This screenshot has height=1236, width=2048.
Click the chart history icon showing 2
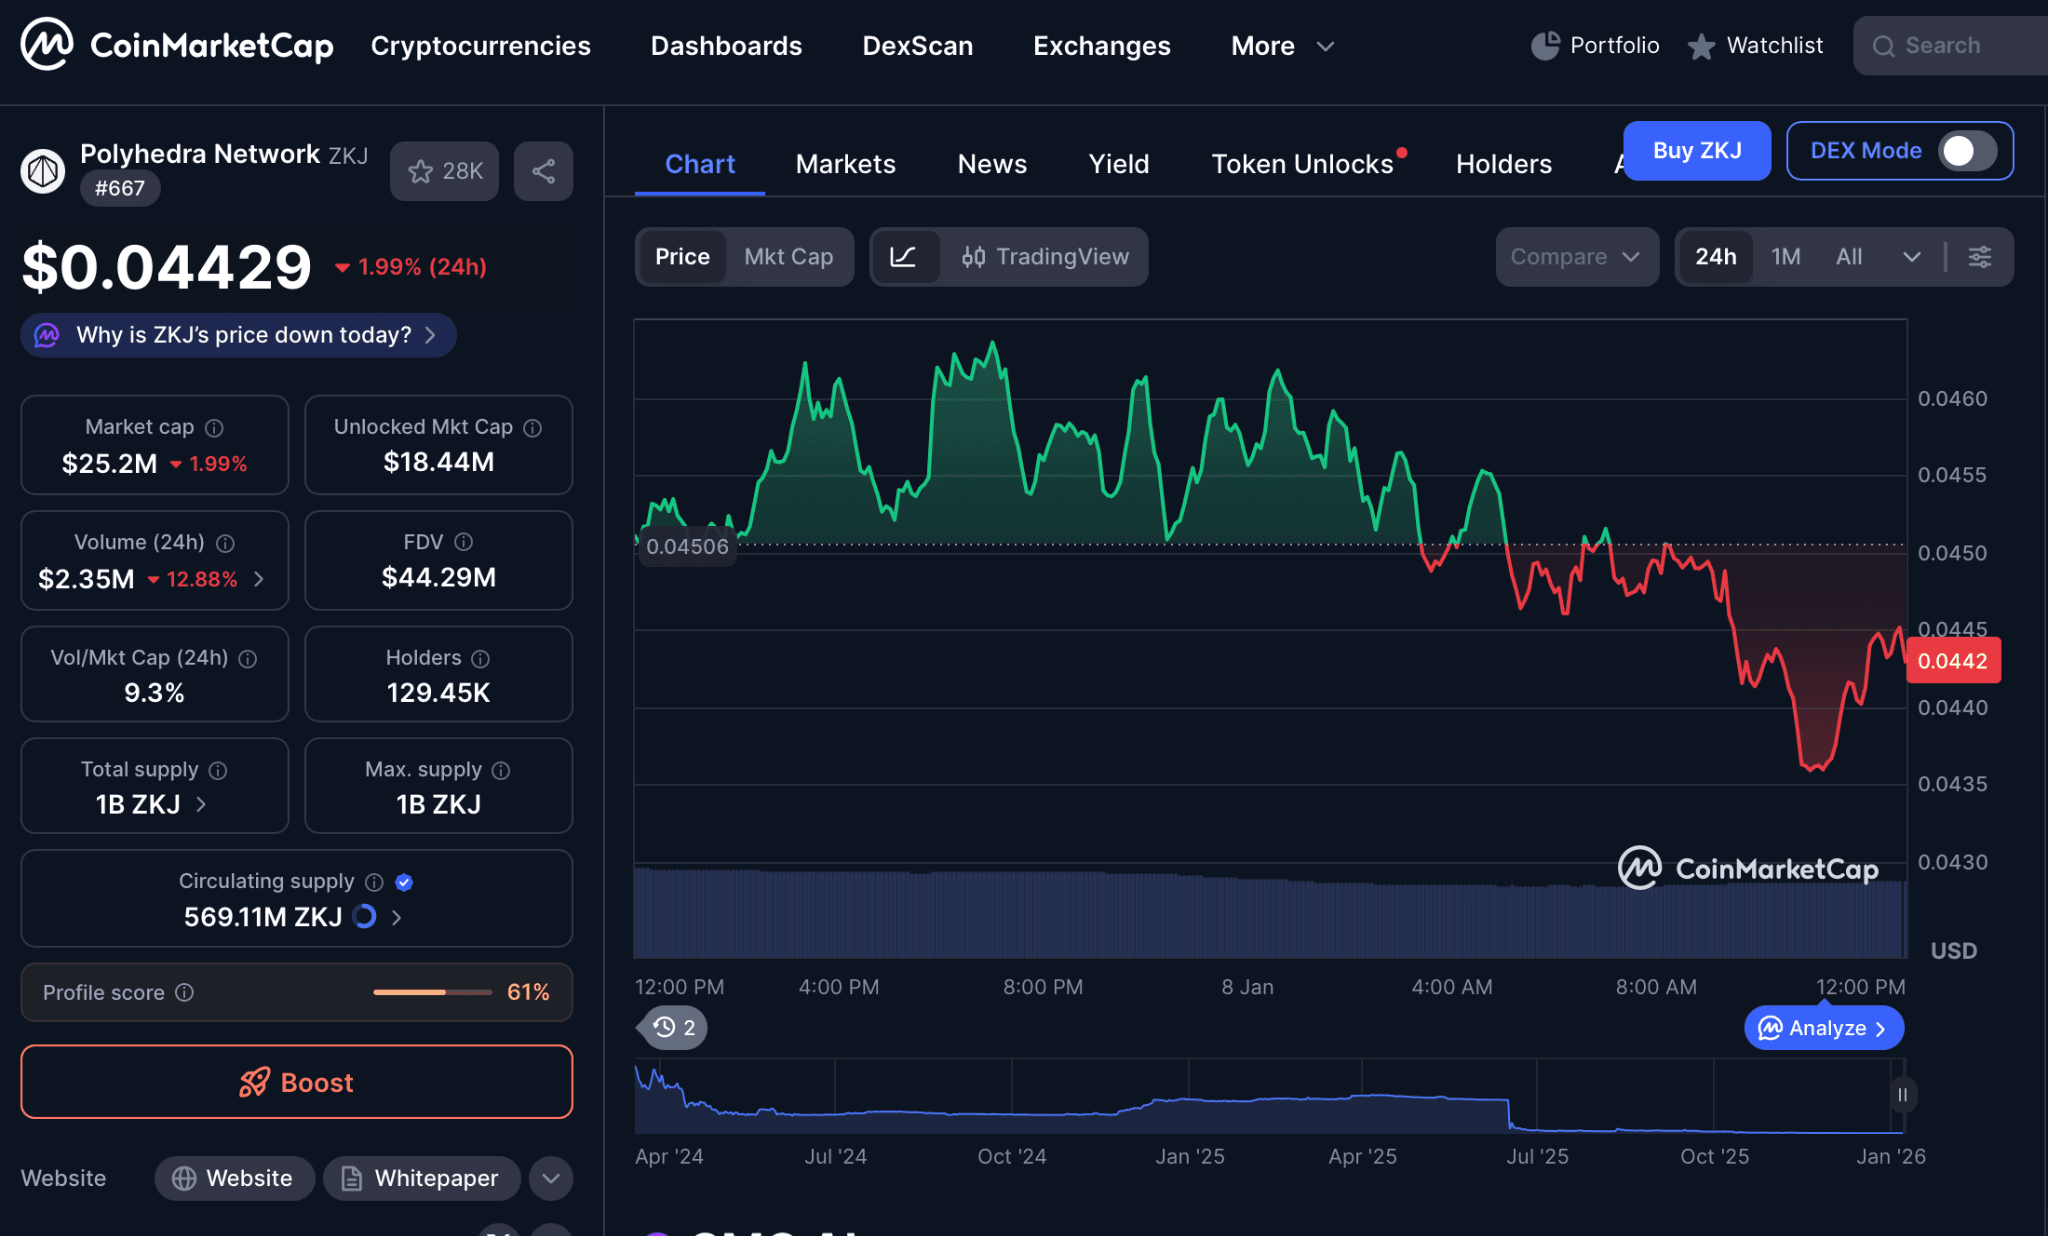coord(671,1027)
